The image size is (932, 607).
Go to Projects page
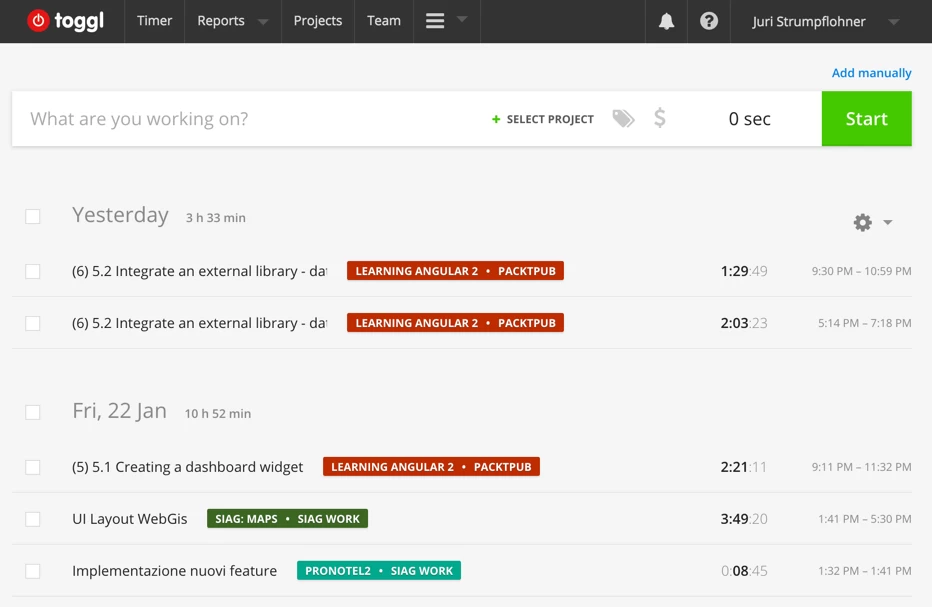(x=317, y=21)
